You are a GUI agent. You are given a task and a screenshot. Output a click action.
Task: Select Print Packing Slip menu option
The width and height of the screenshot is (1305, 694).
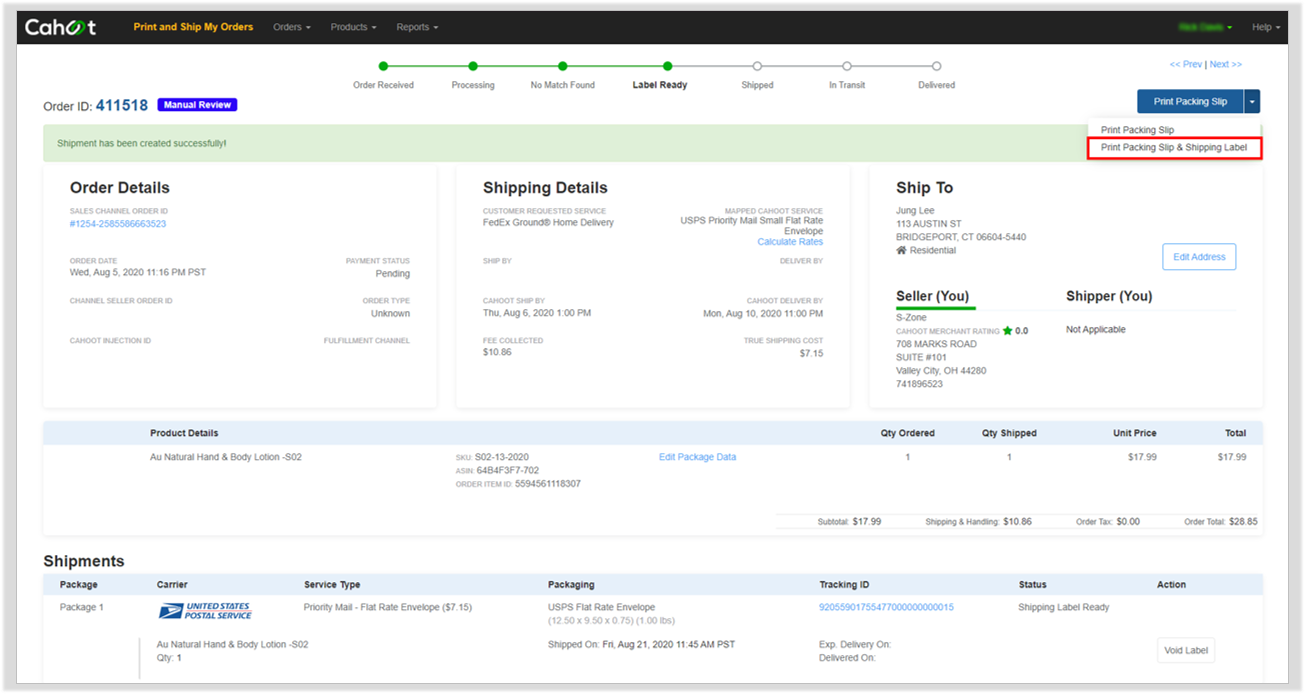[1137, 130]
